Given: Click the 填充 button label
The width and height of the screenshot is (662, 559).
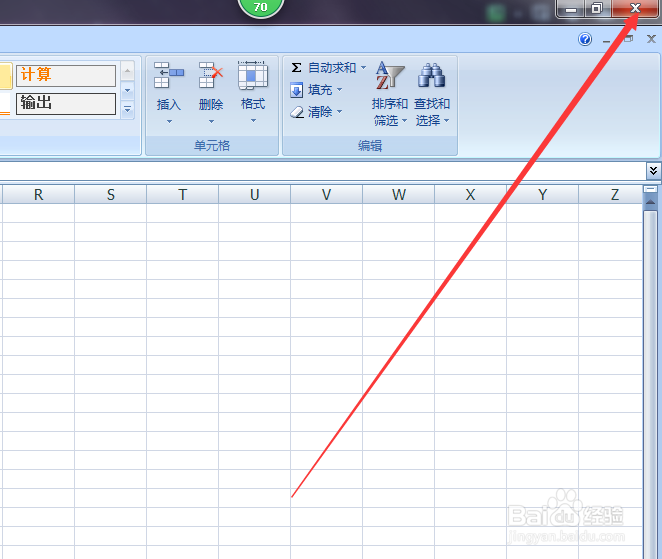Looking at the screenshot, I should 320,90.
